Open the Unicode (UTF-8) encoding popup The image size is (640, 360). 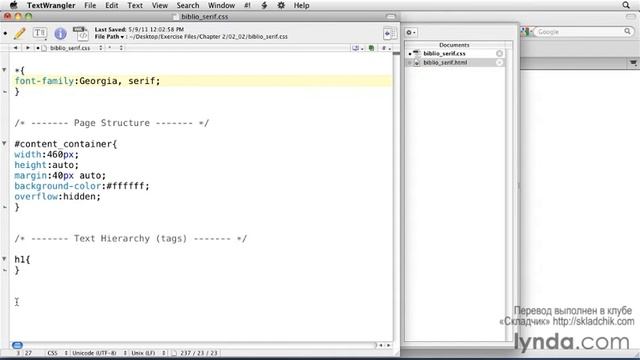click(x=99, y=353)
